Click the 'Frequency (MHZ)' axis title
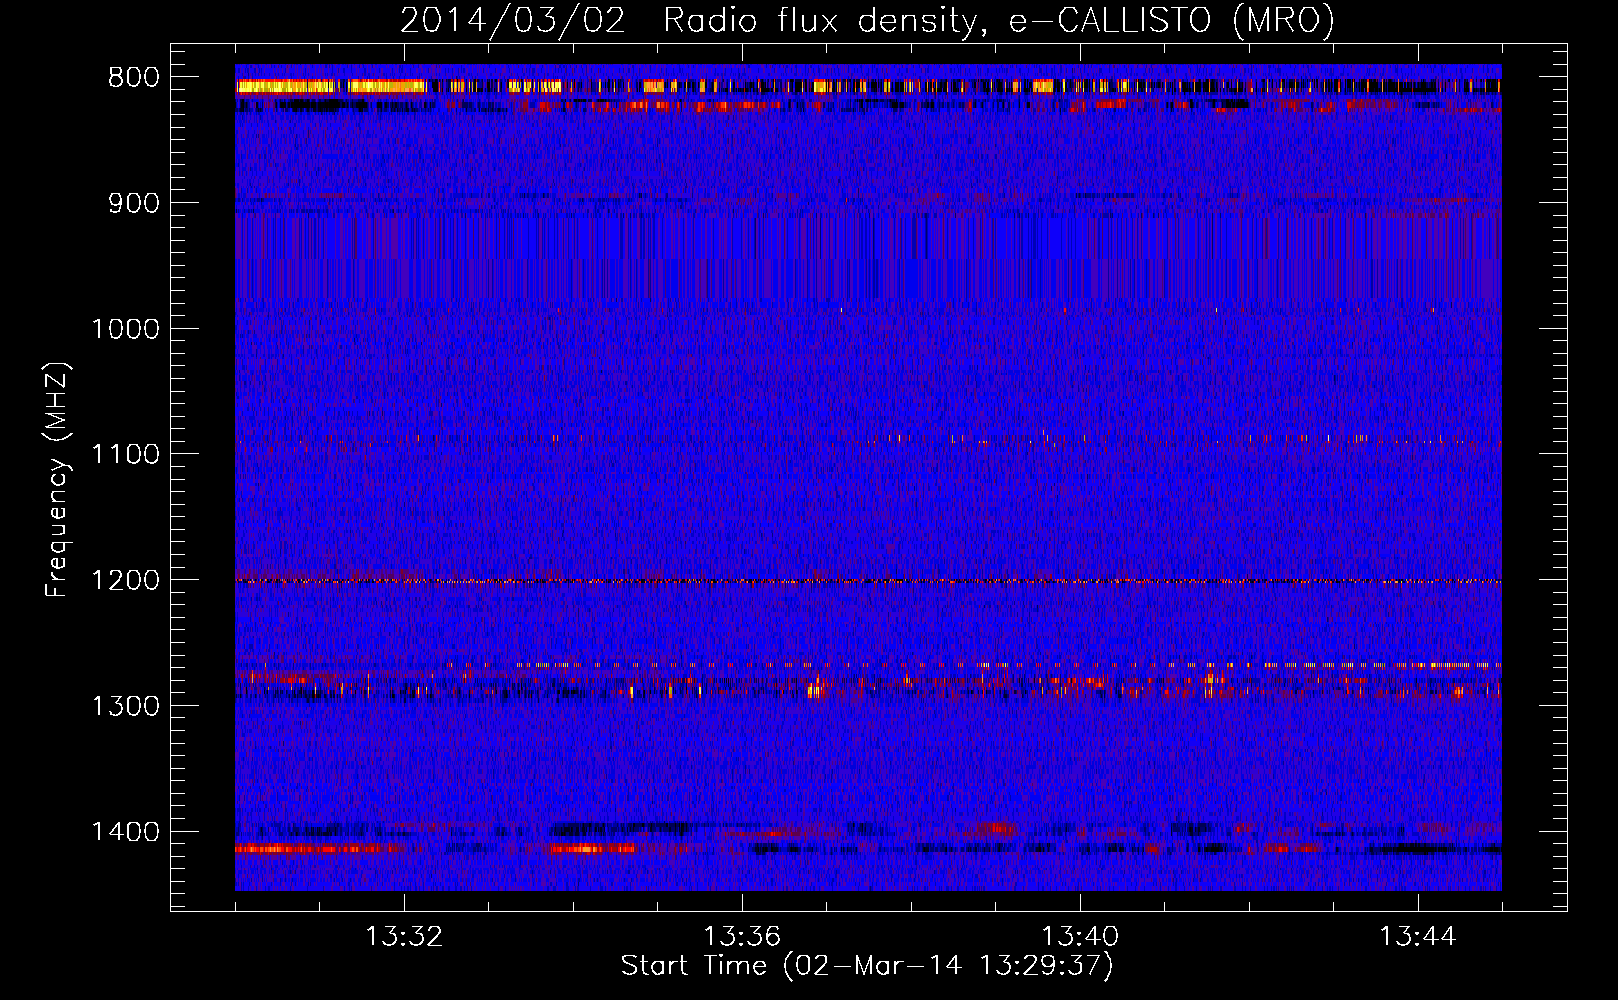1618x1000 pixels. pos(57,479)
